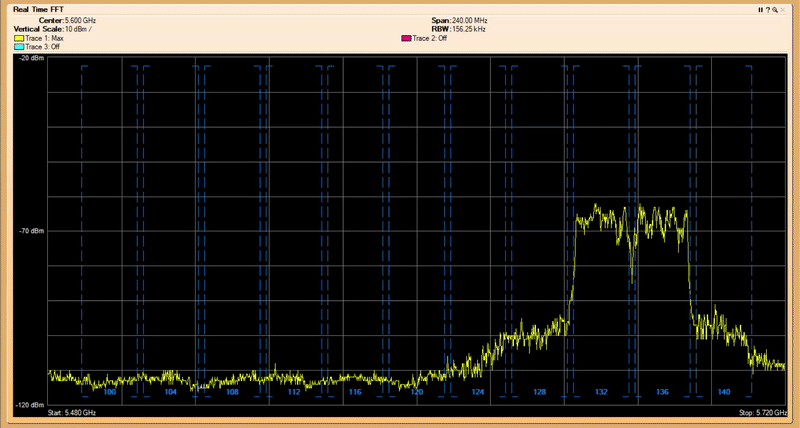Click the Stop: 5.720 GHz label
This screenshot has width=800, height=428.
pyautogui.click(x=763, y=413)
